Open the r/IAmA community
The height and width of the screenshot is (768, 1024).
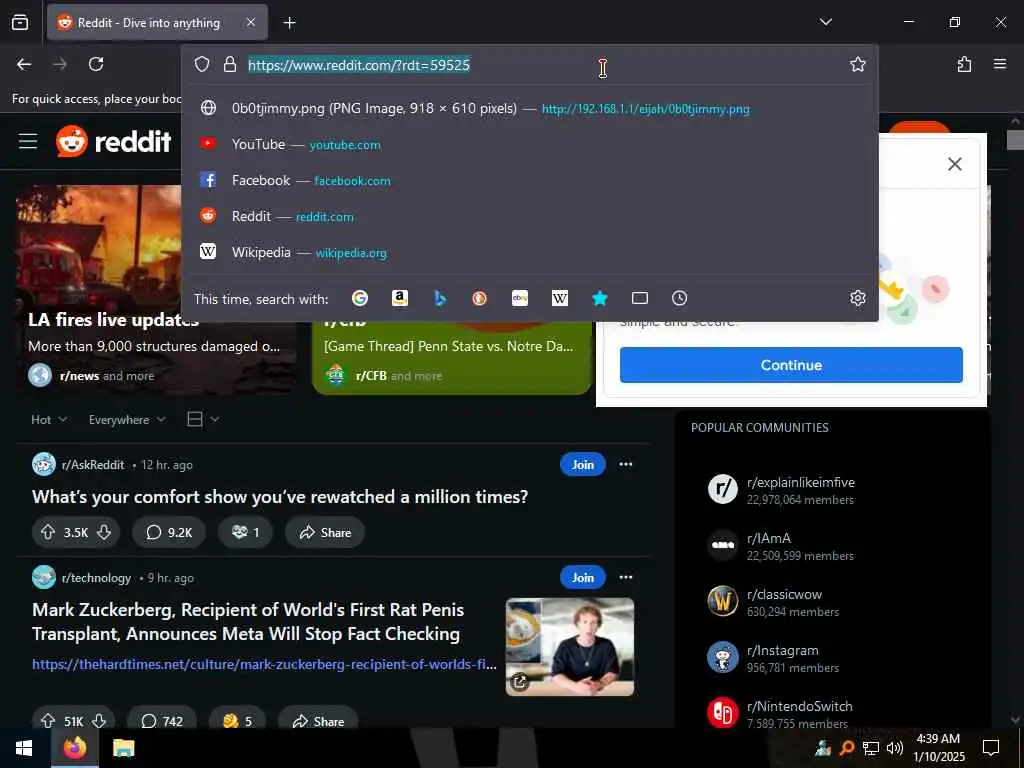769,539
